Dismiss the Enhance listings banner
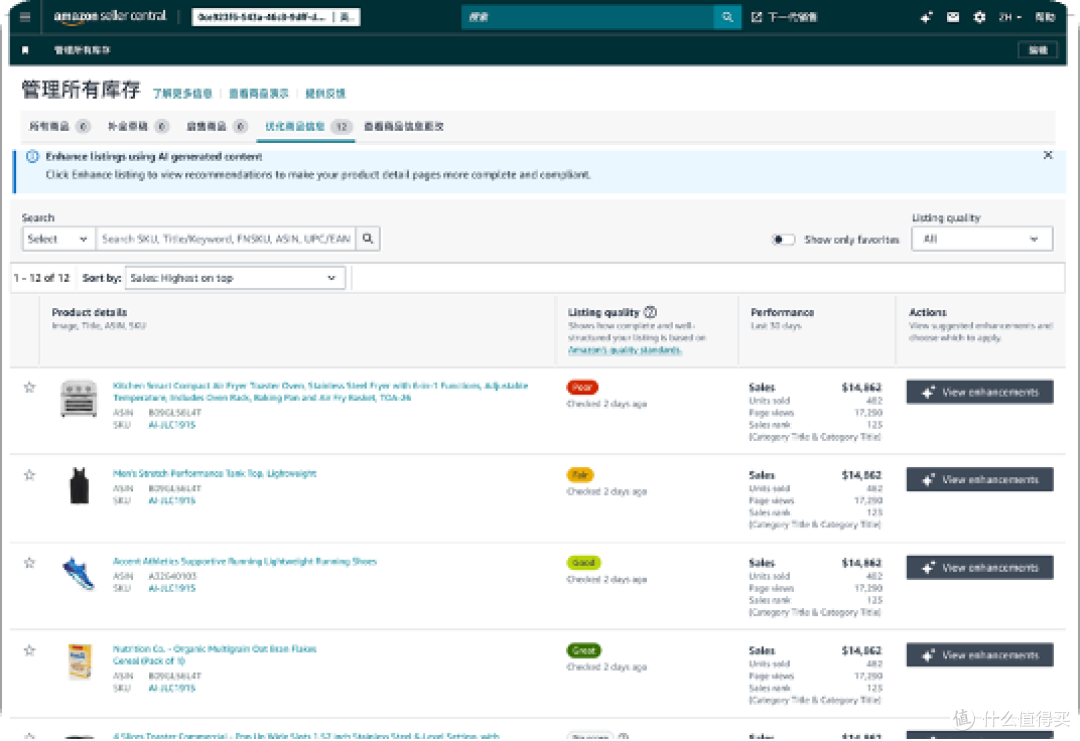The image size is (1080, 741). point(1048,156)
